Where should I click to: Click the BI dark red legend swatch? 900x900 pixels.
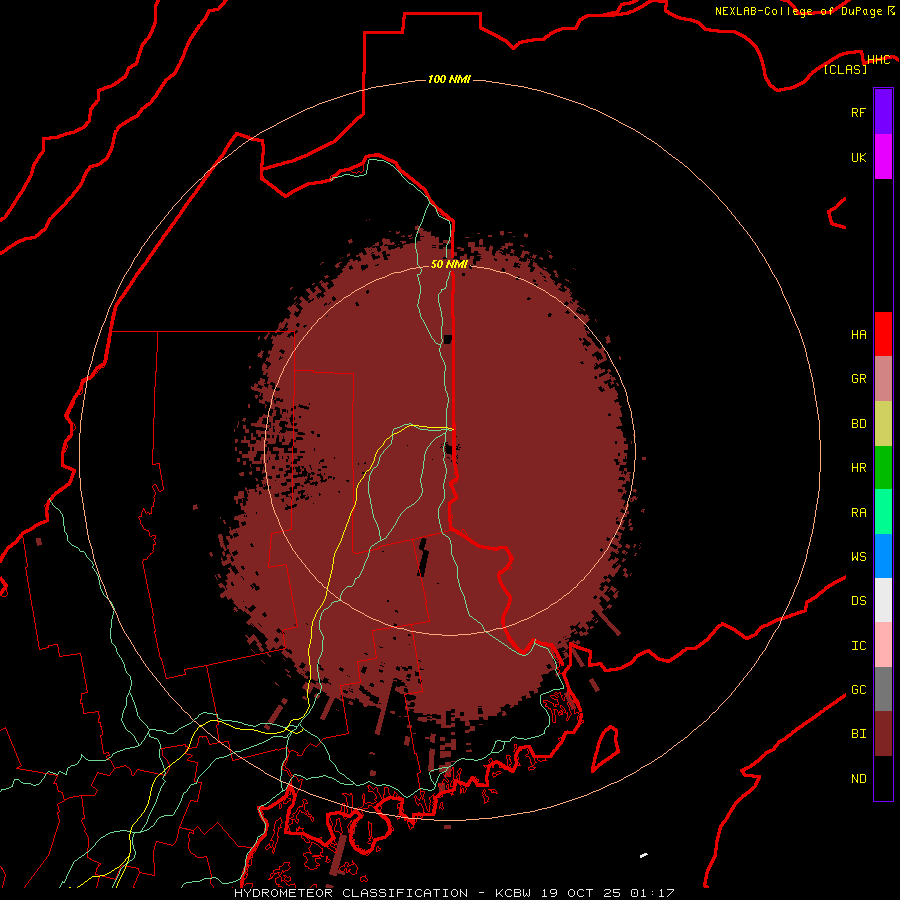883,734
